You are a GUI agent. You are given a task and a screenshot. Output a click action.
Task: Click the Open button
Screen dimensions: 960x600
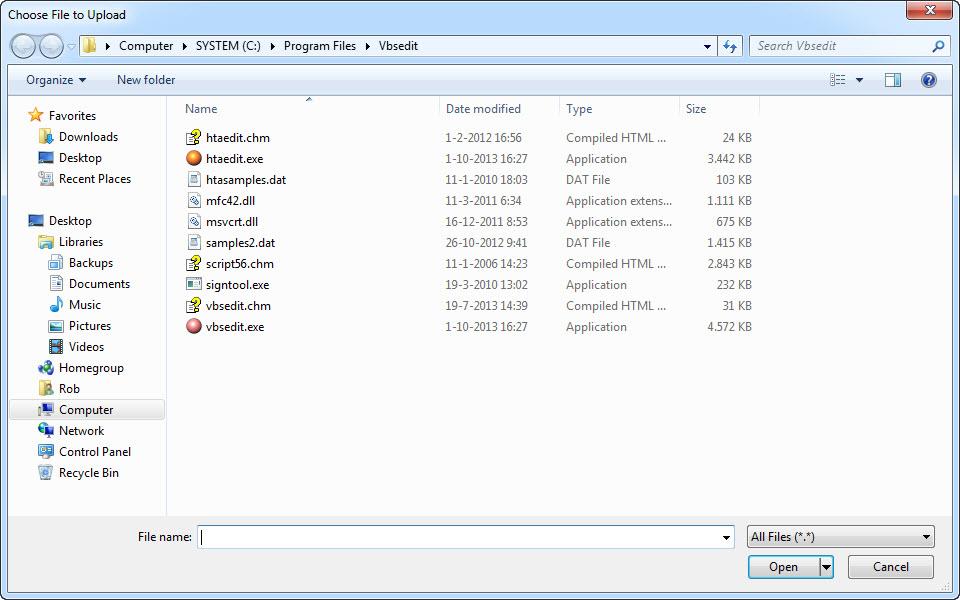(784, 567)
